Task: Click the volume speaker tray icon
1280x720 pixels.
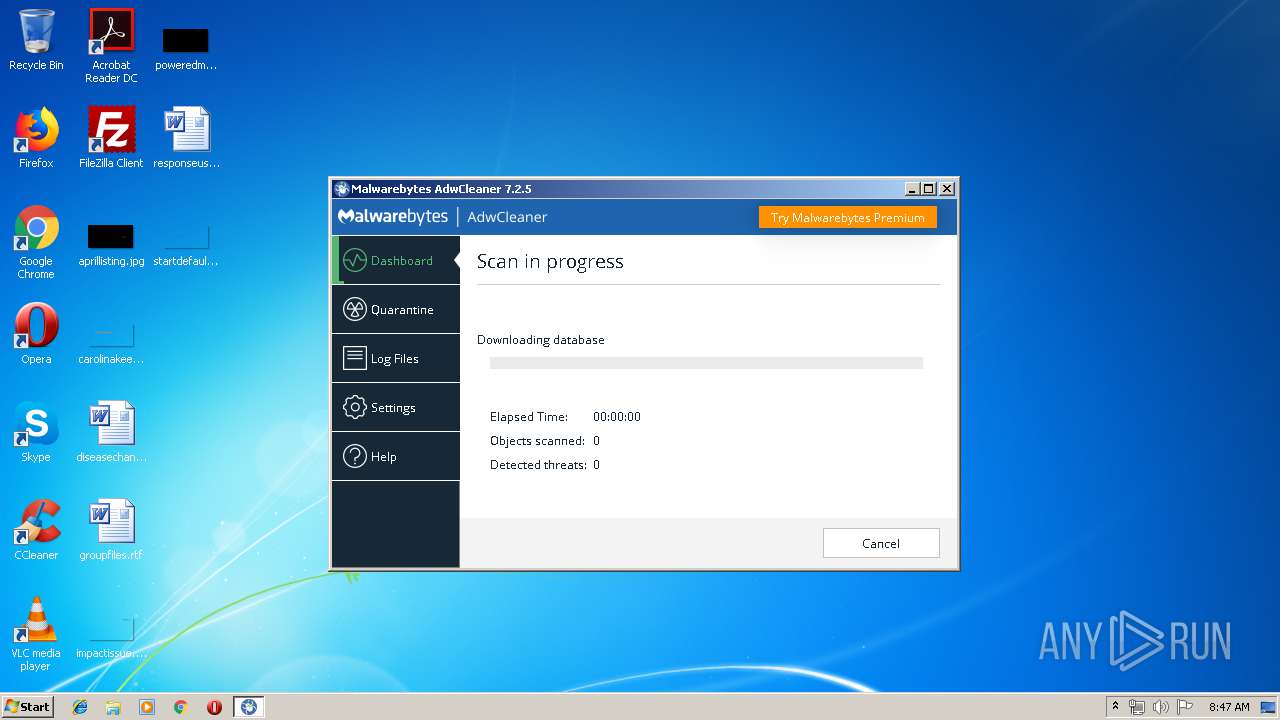Action: click(x=1161, y=707)
